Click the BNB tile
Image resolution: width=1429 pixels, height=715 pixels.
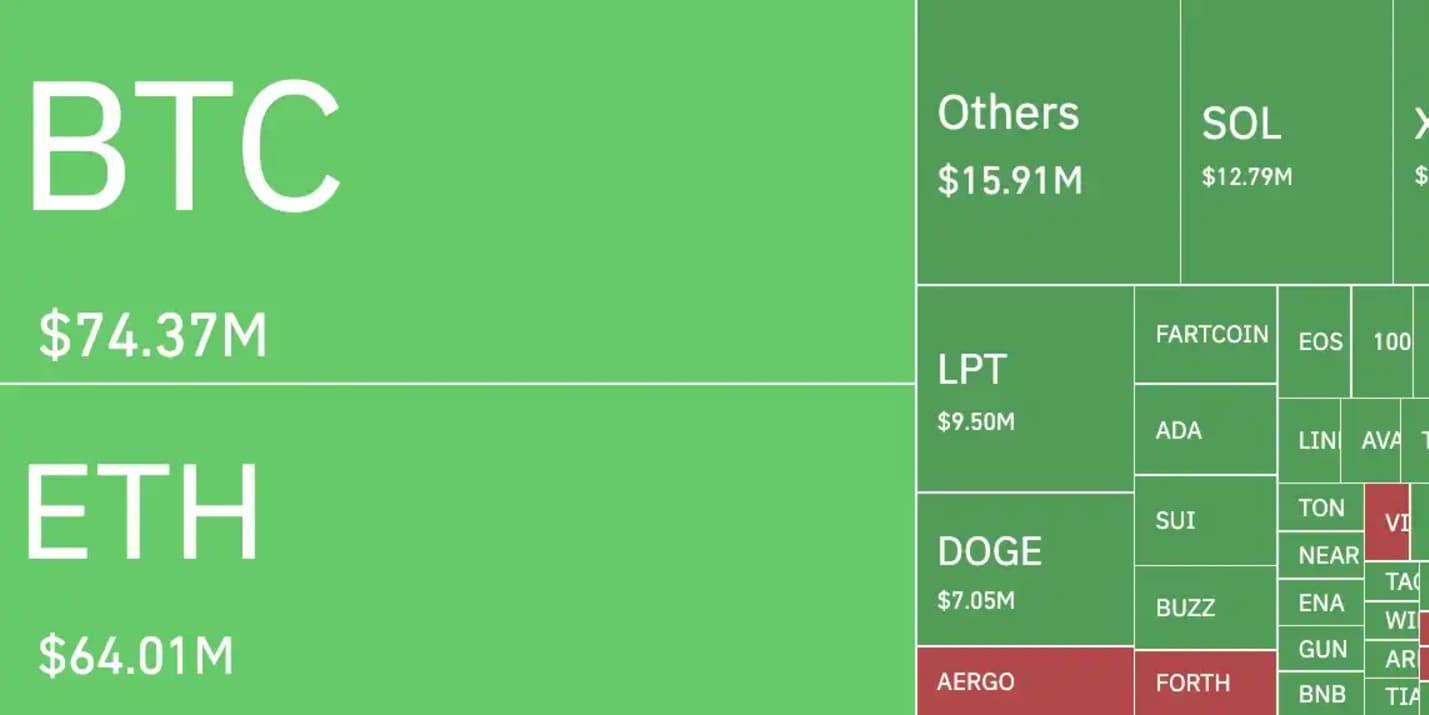click(1321, 694)
